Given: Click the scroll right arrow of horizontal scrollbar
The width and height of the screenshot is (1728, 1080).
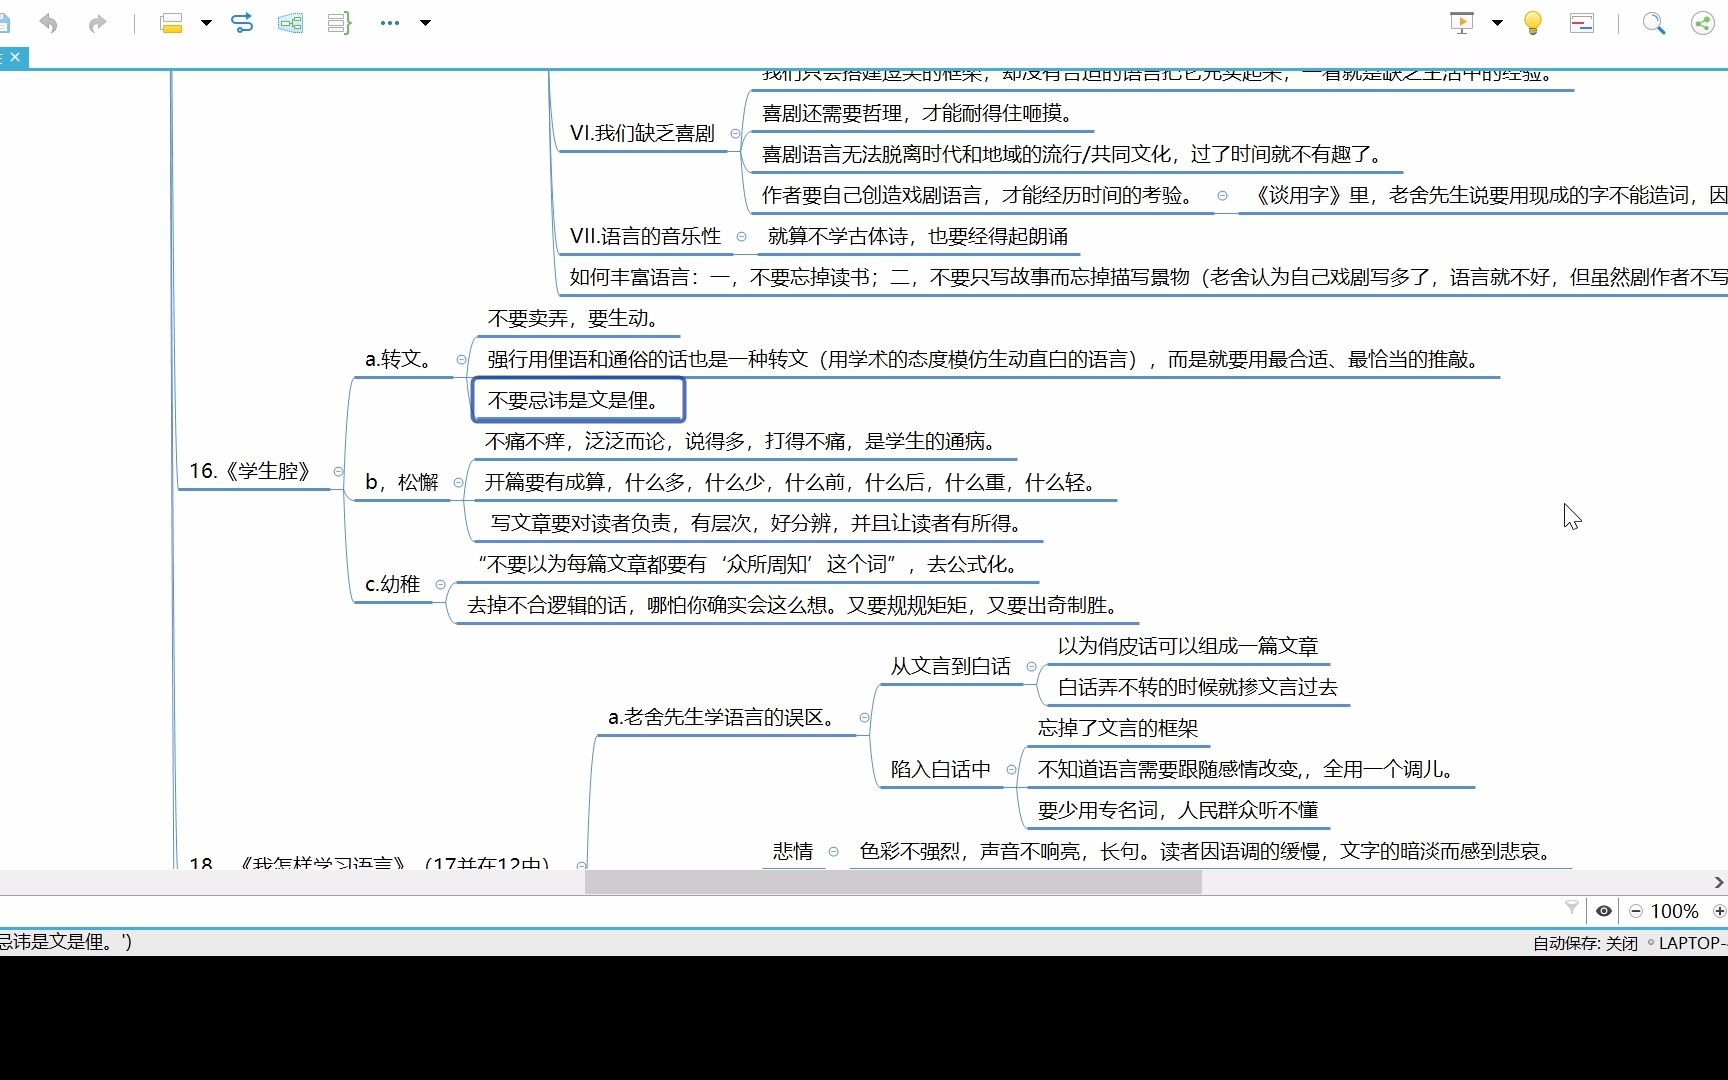Looking at the screenshot, I should [x=1719, y=882].
